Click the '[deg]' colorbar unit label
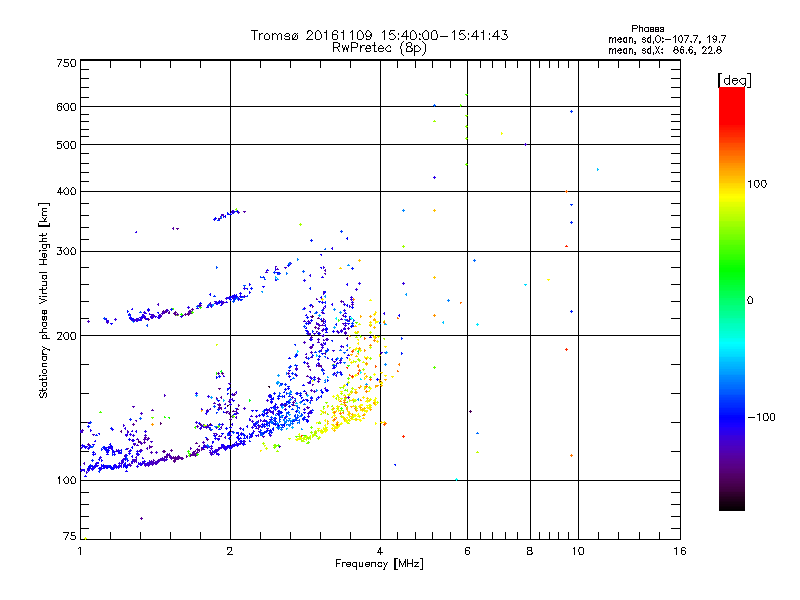 [734, 80]
